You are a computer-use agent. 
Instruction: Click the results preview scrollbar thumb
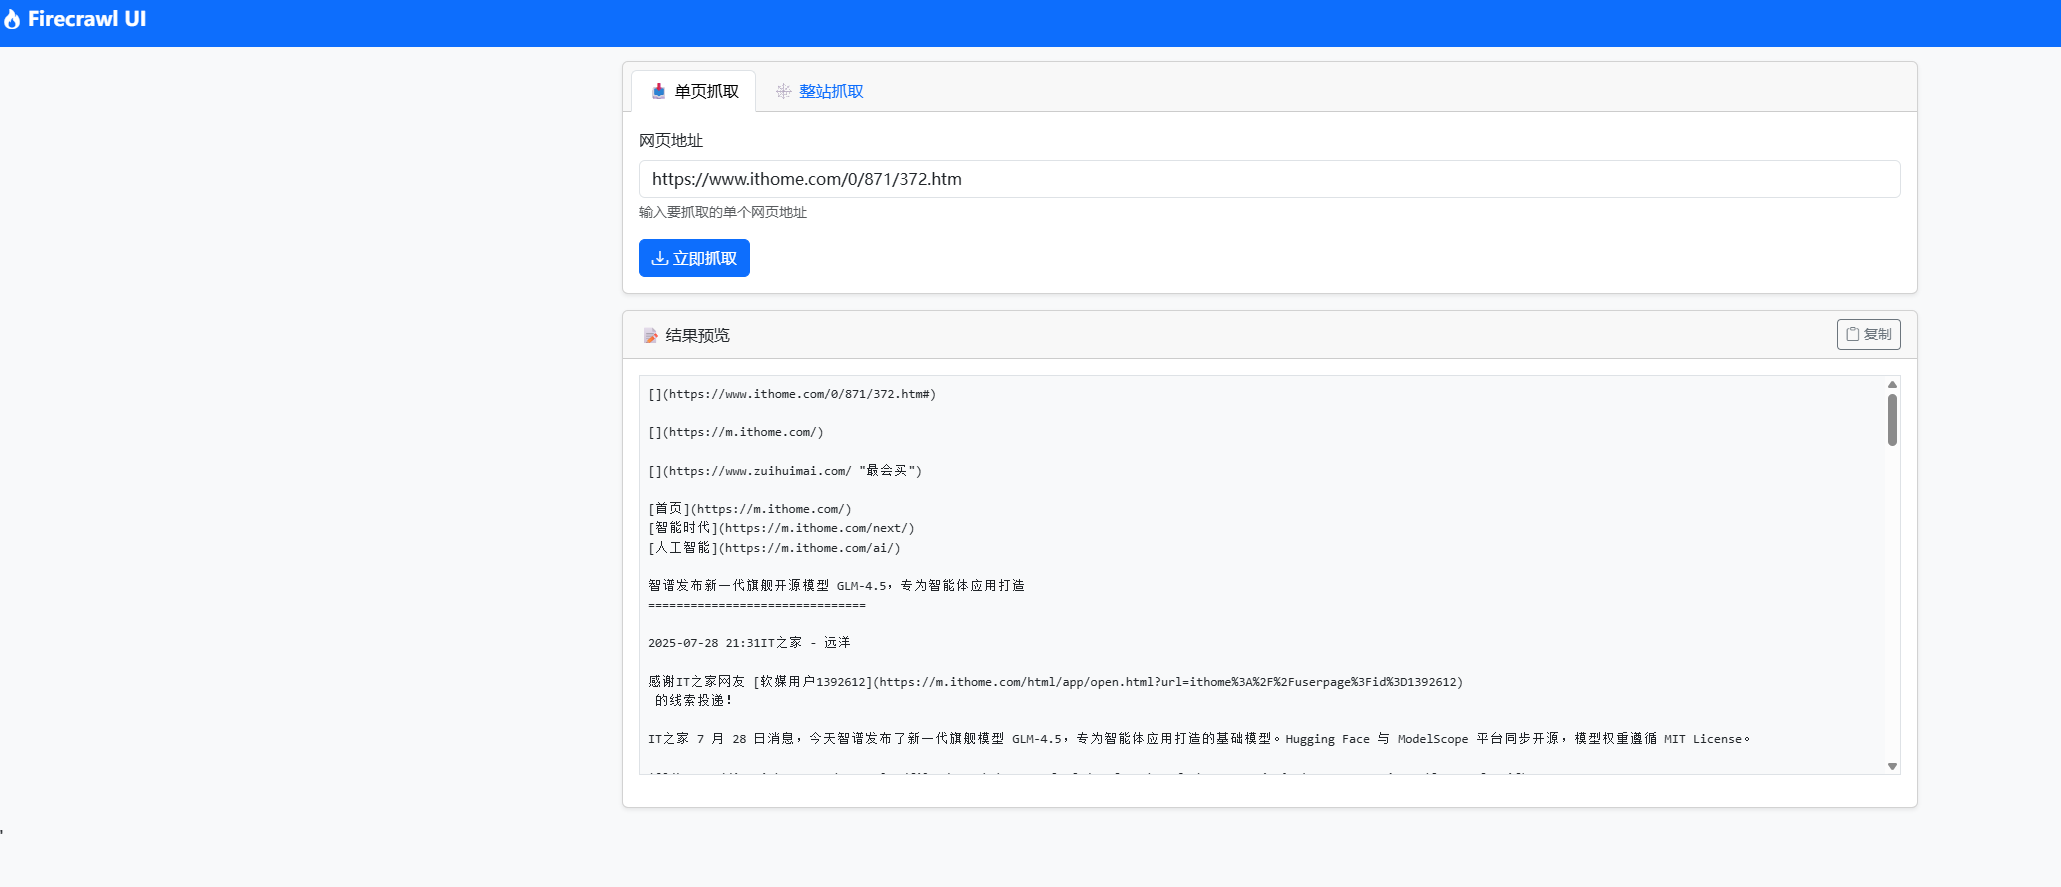1892,419
